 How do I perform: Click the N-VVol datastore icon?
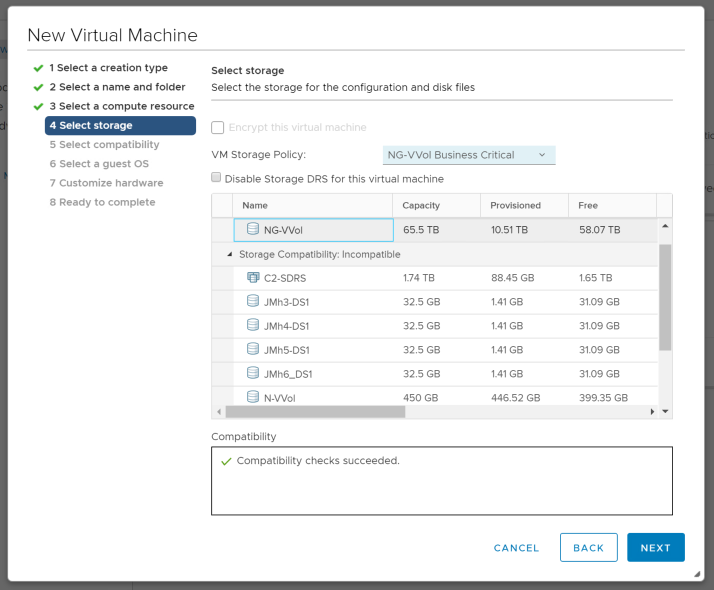pos(253,397)
